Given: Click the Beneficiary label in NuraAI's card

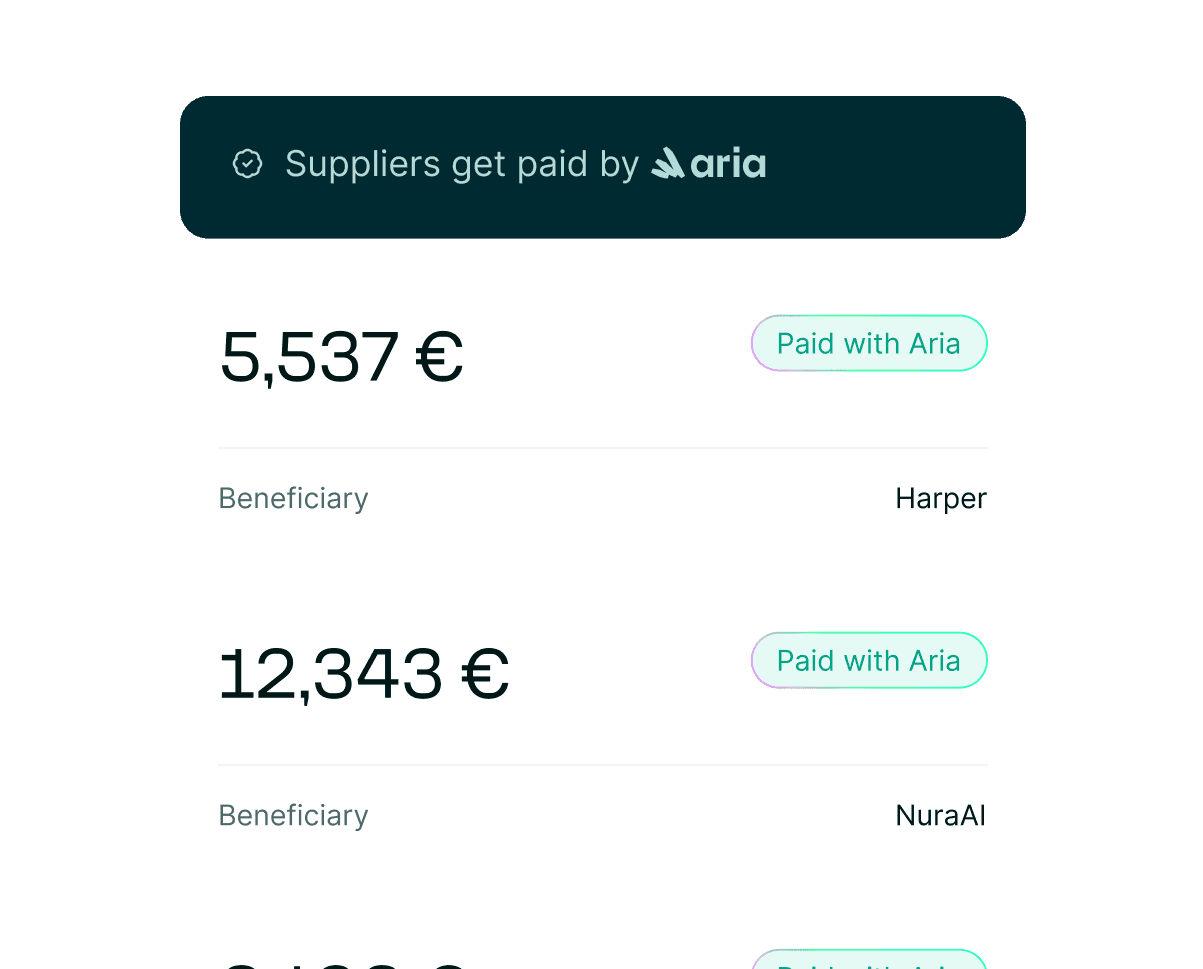Looking at the screenshot, I should 293,815.
